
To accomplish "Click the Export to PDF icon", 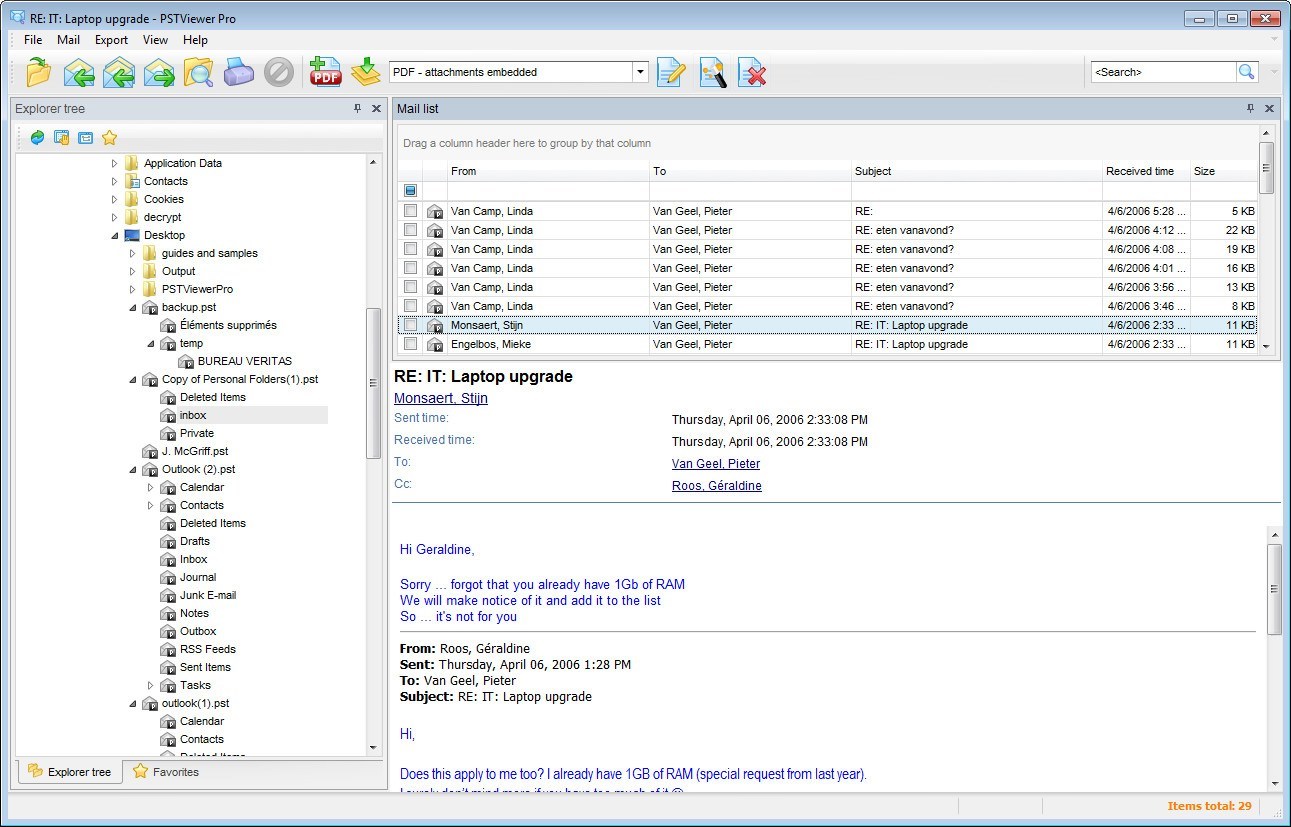I will pos(326,72).
